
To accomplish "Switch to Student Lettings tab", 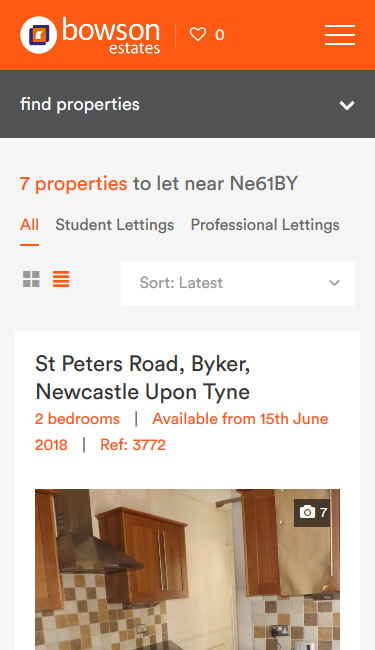I will point(115,225).
